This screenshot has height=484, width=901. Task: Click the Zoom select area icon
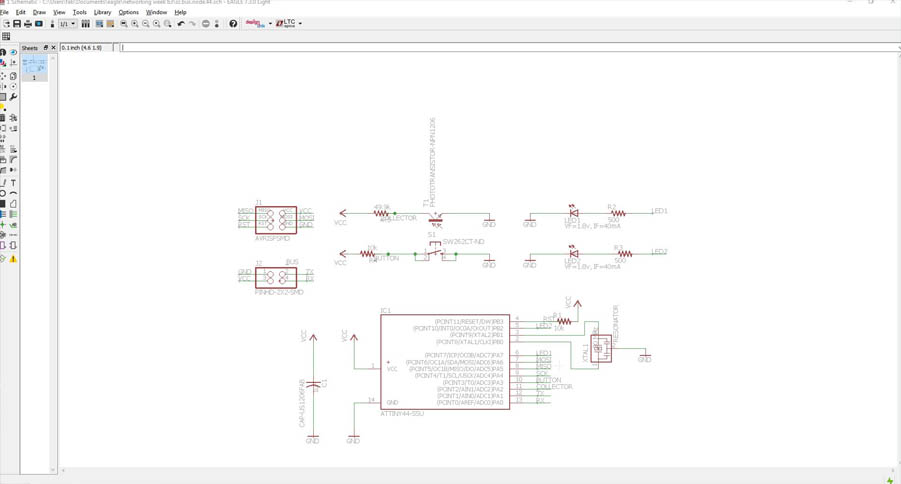(167, 24)
